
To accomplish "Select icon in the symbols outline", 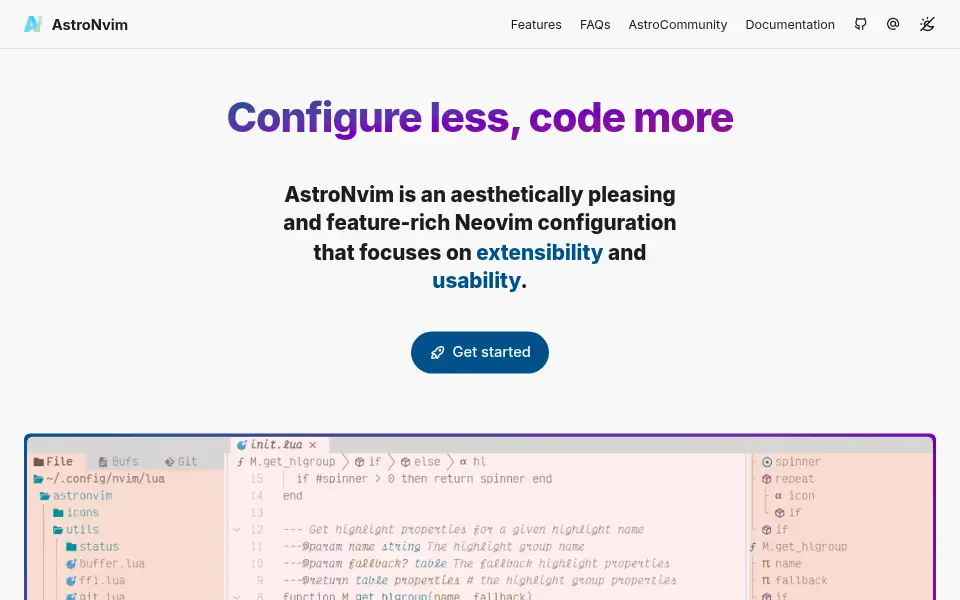I will click(795, 496).
